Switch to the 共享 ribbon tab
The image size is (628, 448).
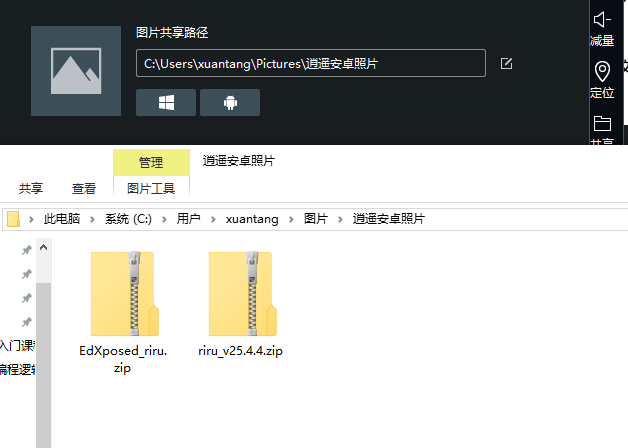tap(31, 189)
